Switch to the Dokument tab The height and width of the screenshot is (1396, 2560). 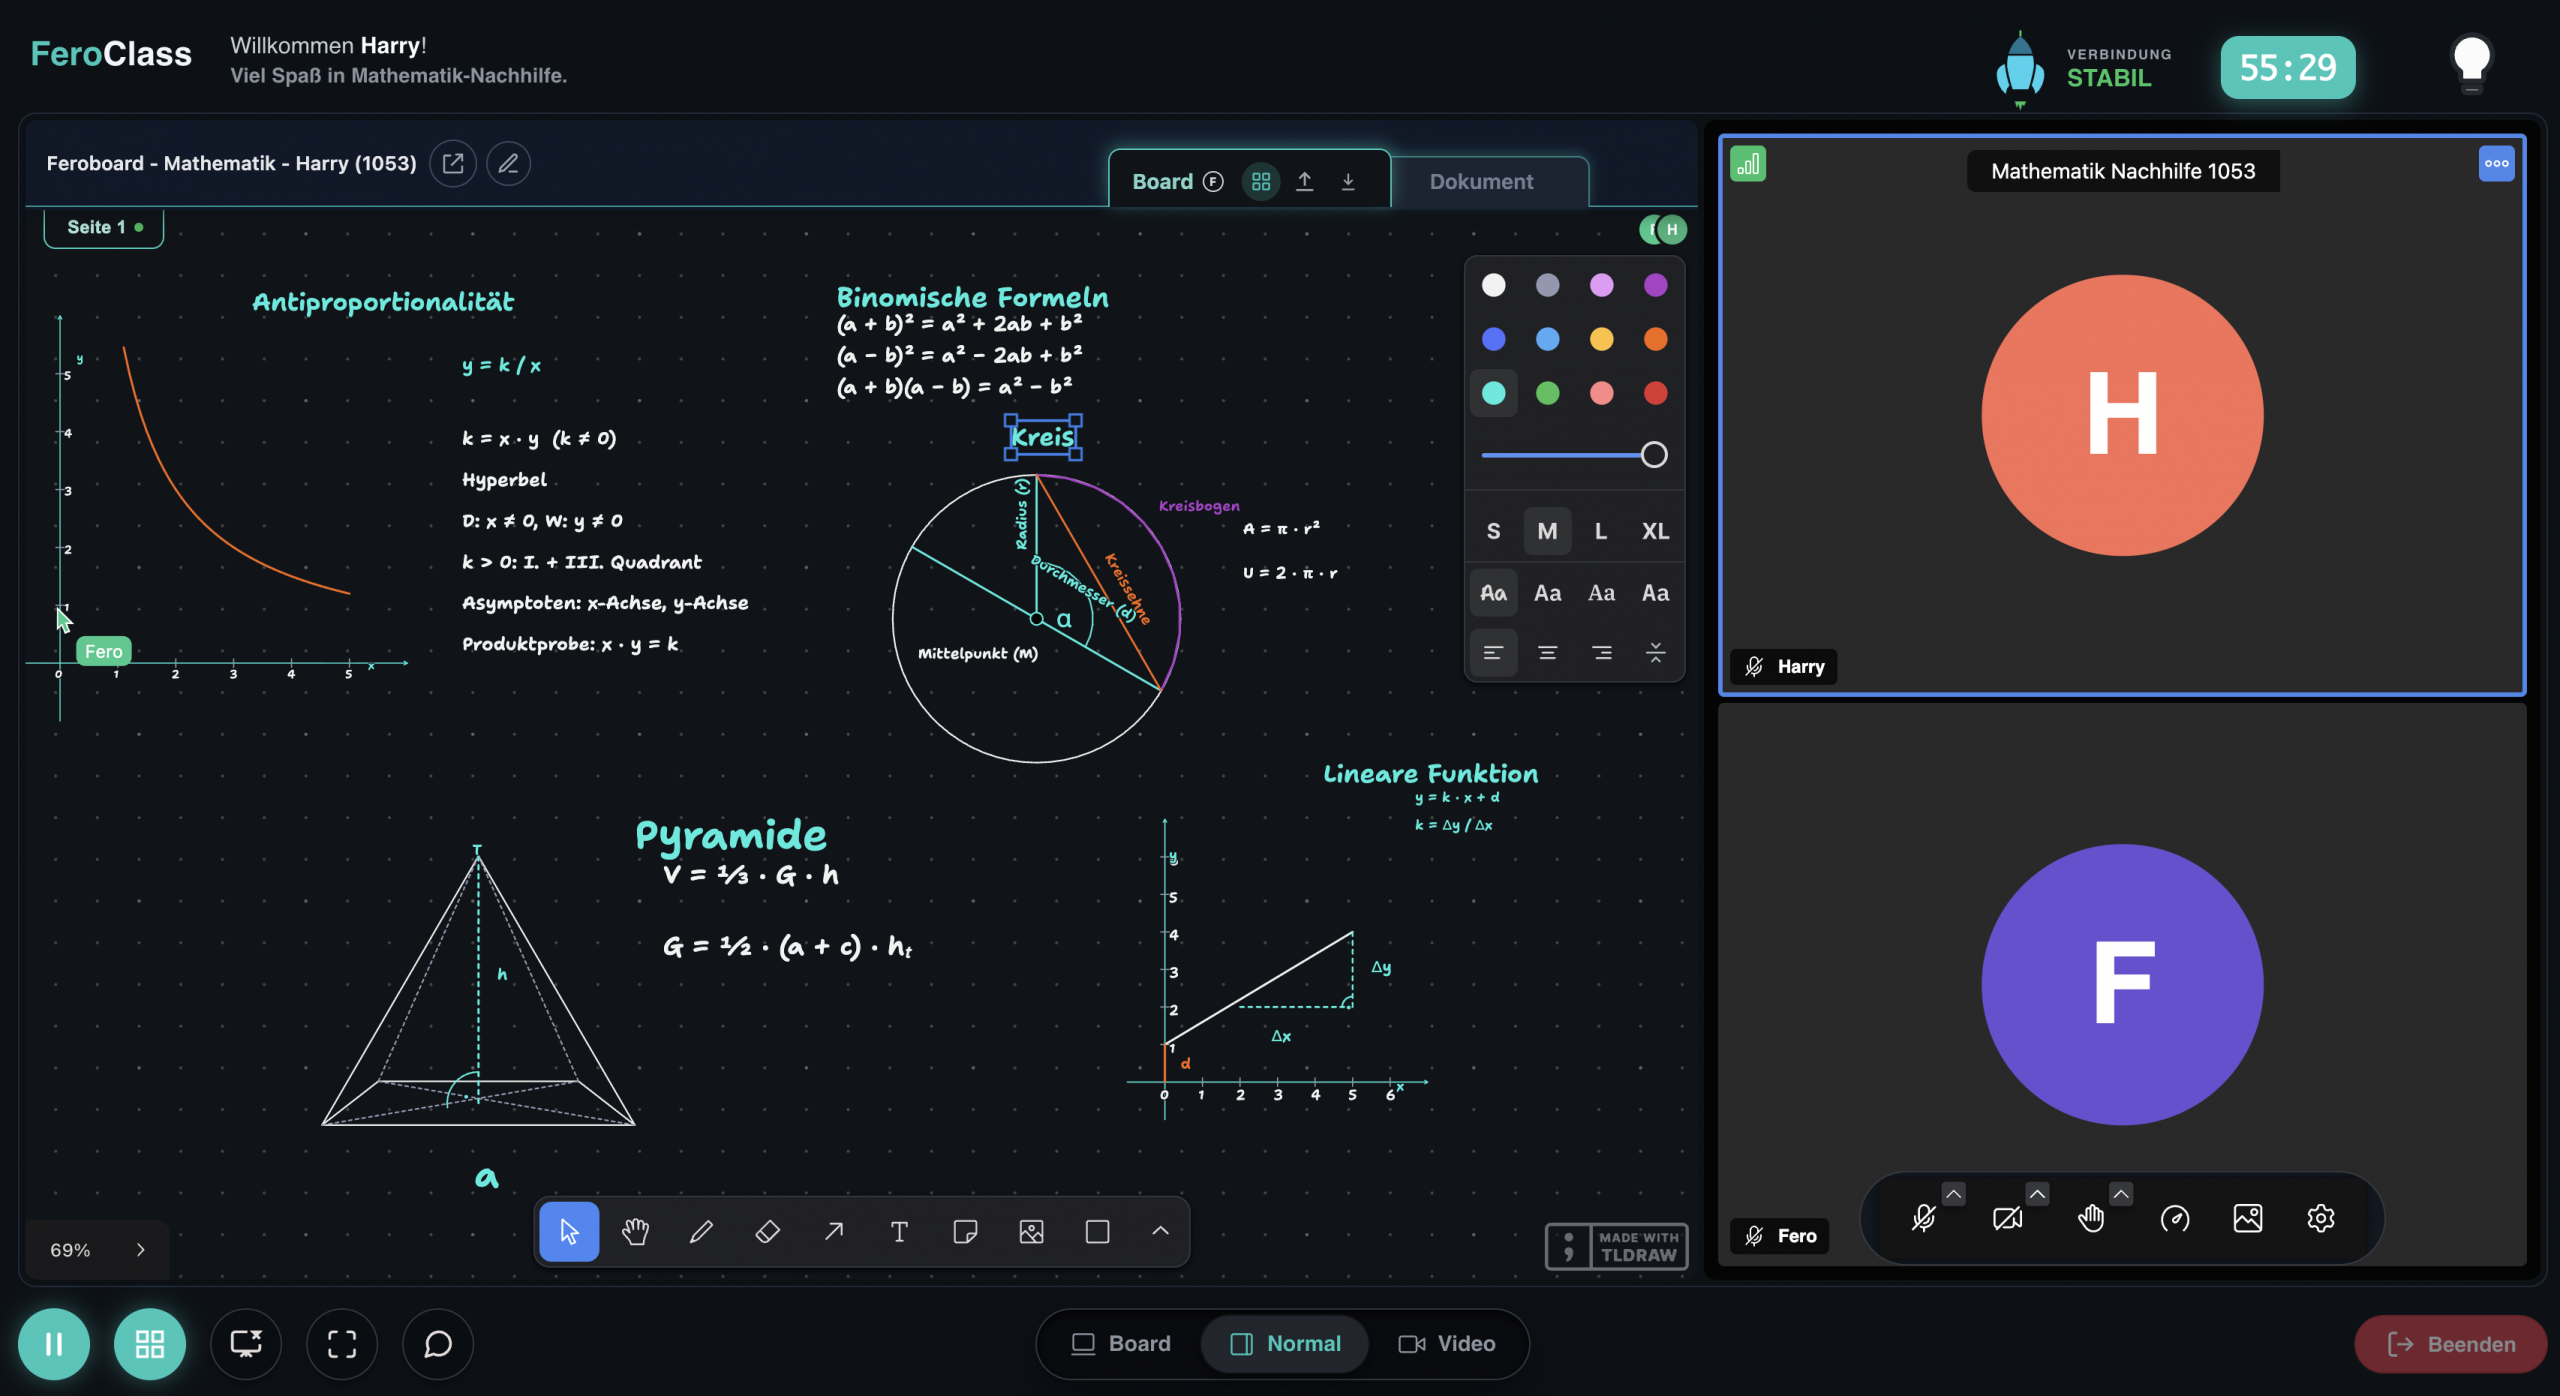pos(1481,181)
